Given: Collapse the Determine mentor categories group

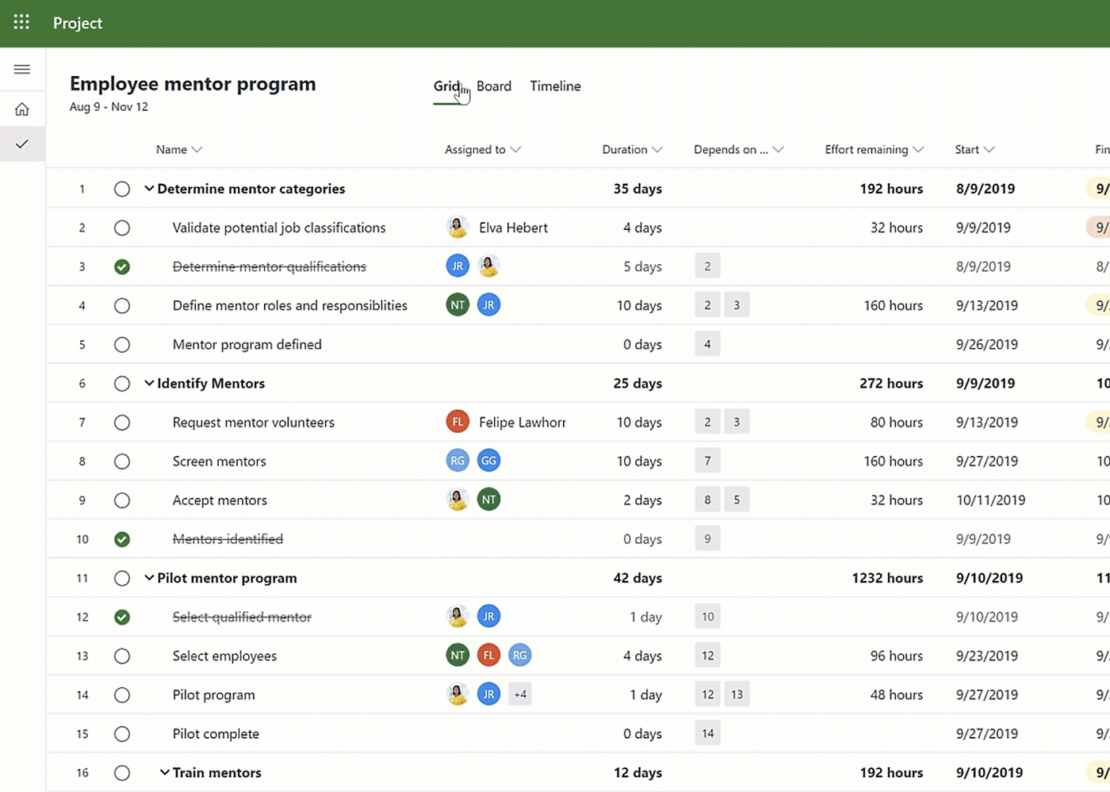Looking at the screenshot, I should pyautogui.click(x=147, y=188).
